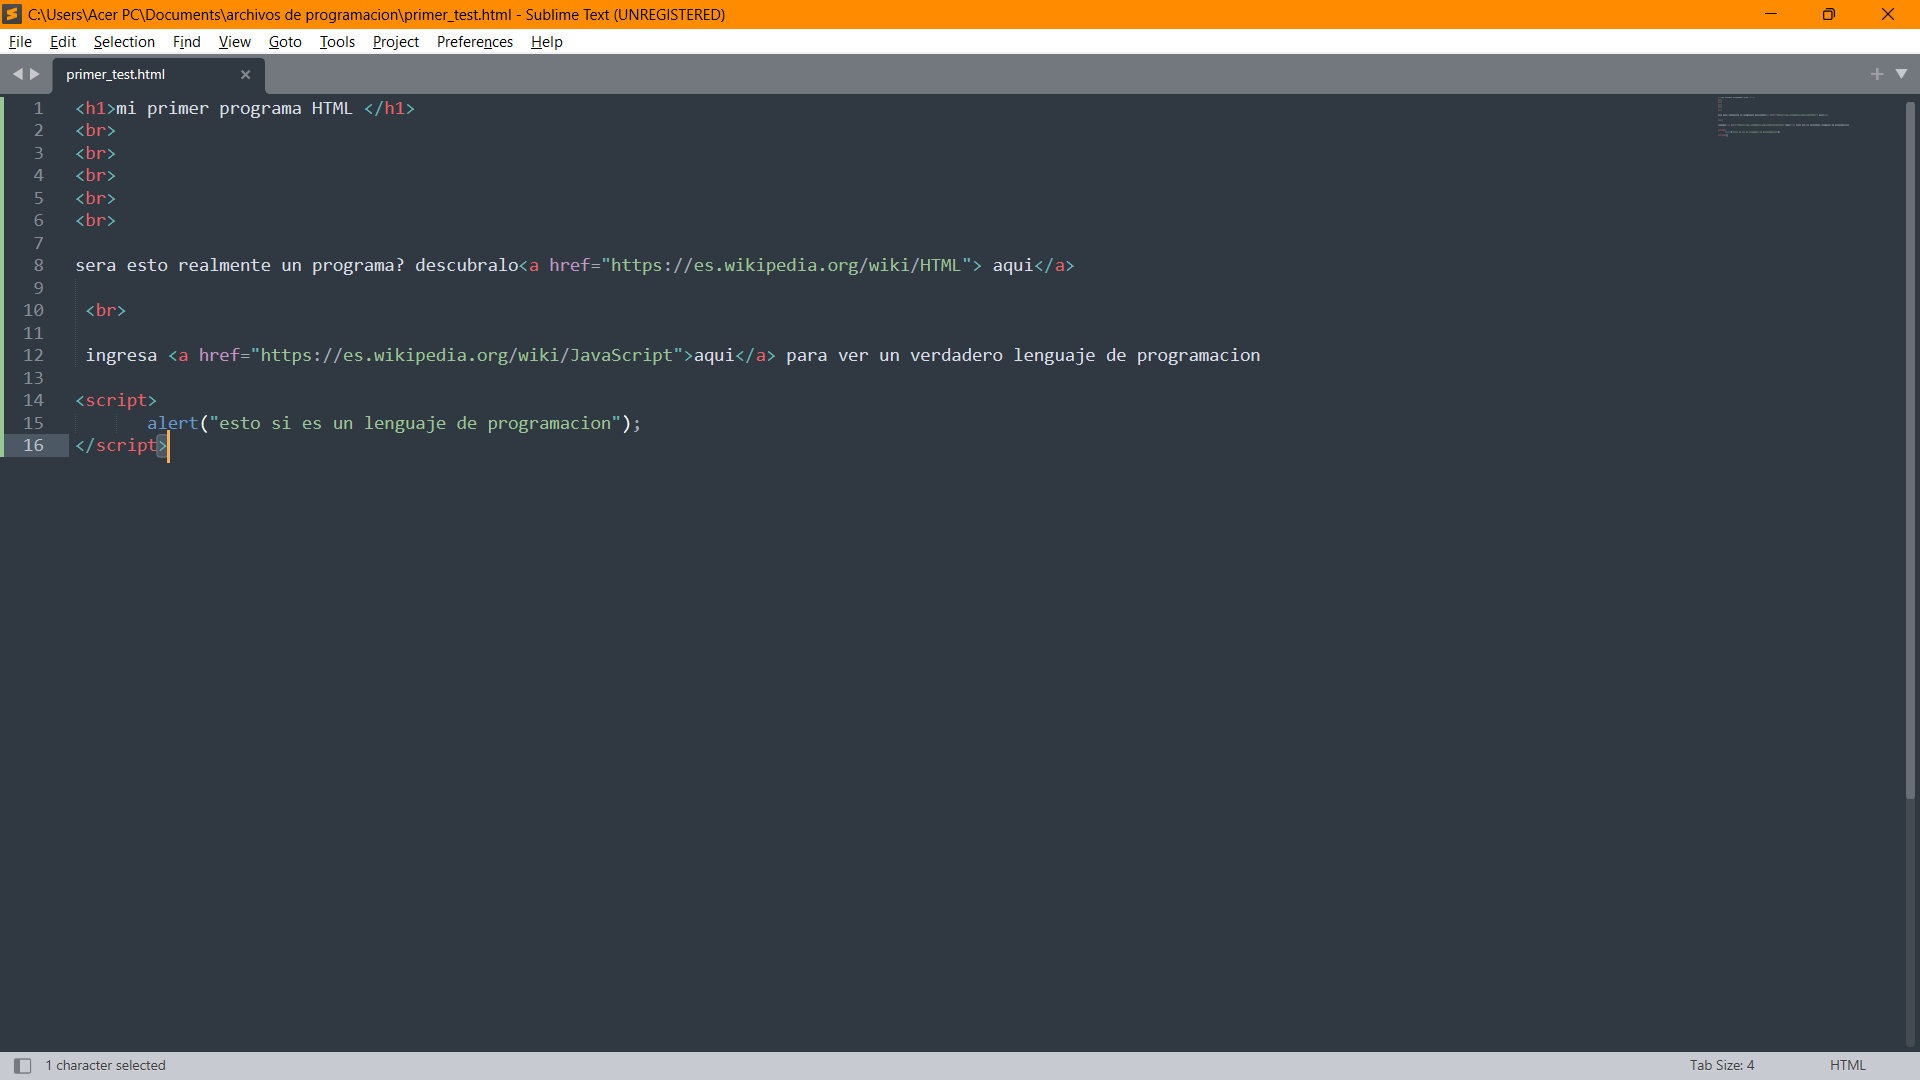Minimize the Sublime Text window
The width and height of the screenshot is (1920, 1080).
(x=1771, y=14)
